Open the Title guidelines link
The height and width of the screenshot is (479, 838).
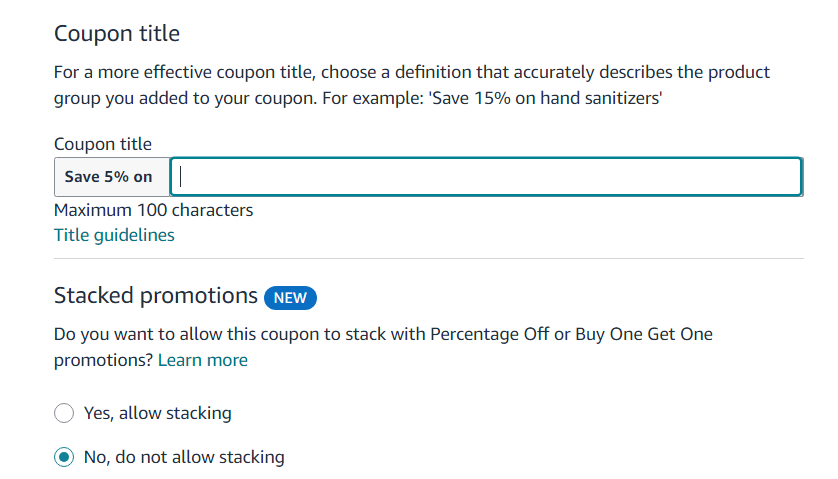[114, 235]
